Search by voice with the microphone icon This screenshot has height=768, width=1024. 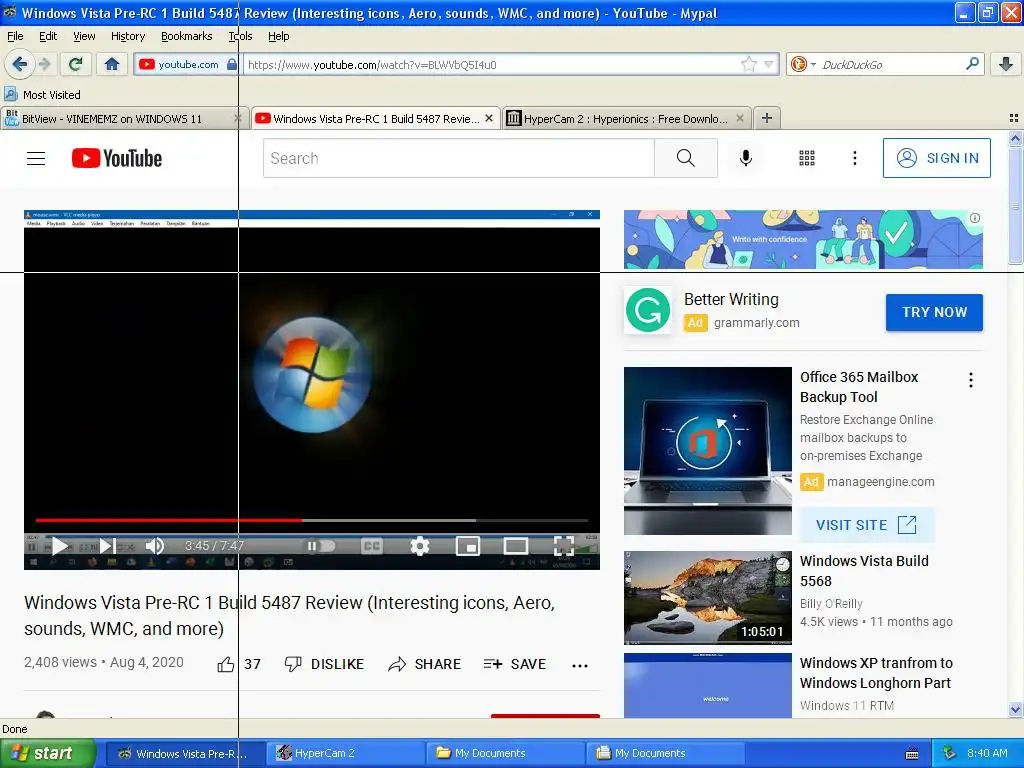746,158
